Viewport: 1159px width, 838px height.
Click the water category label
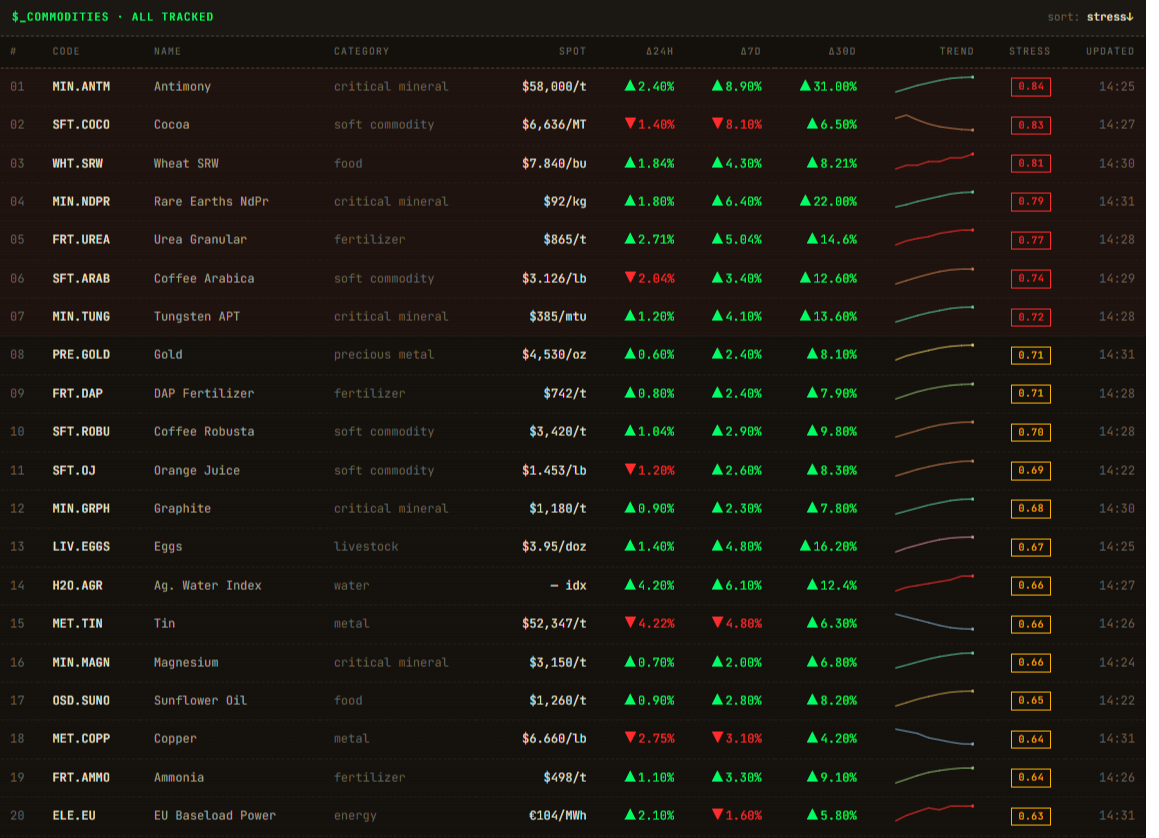[x=351, y=585]
